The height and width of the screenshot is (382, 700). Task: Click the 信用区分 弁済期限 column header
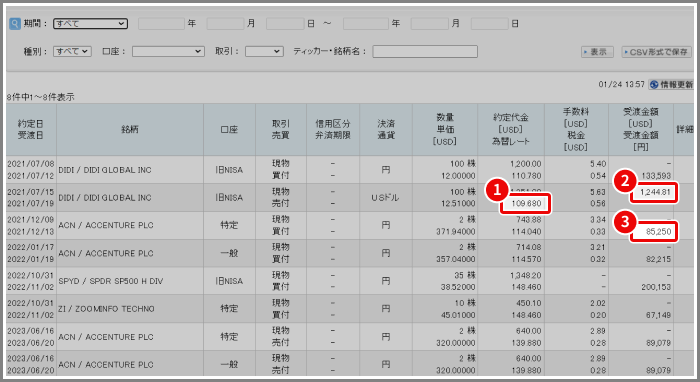click(333, 129)
